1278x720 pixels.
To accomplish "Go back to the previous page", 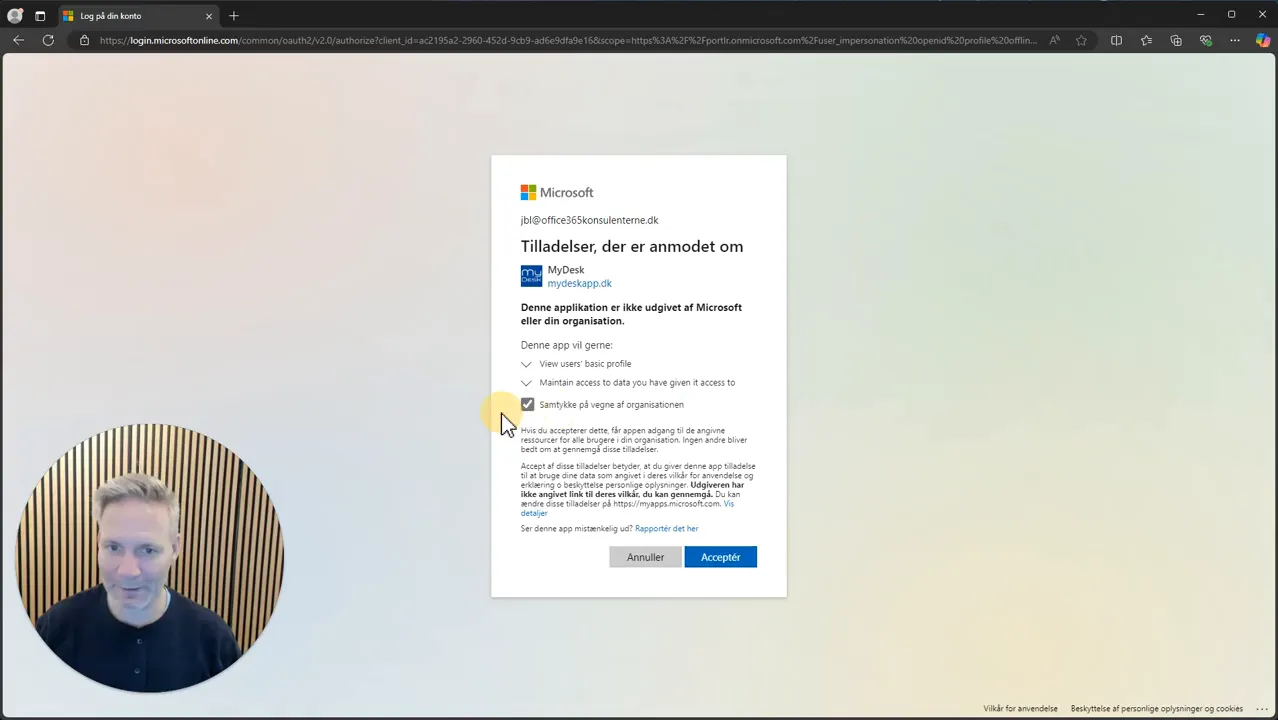I will tap(18, 40).
